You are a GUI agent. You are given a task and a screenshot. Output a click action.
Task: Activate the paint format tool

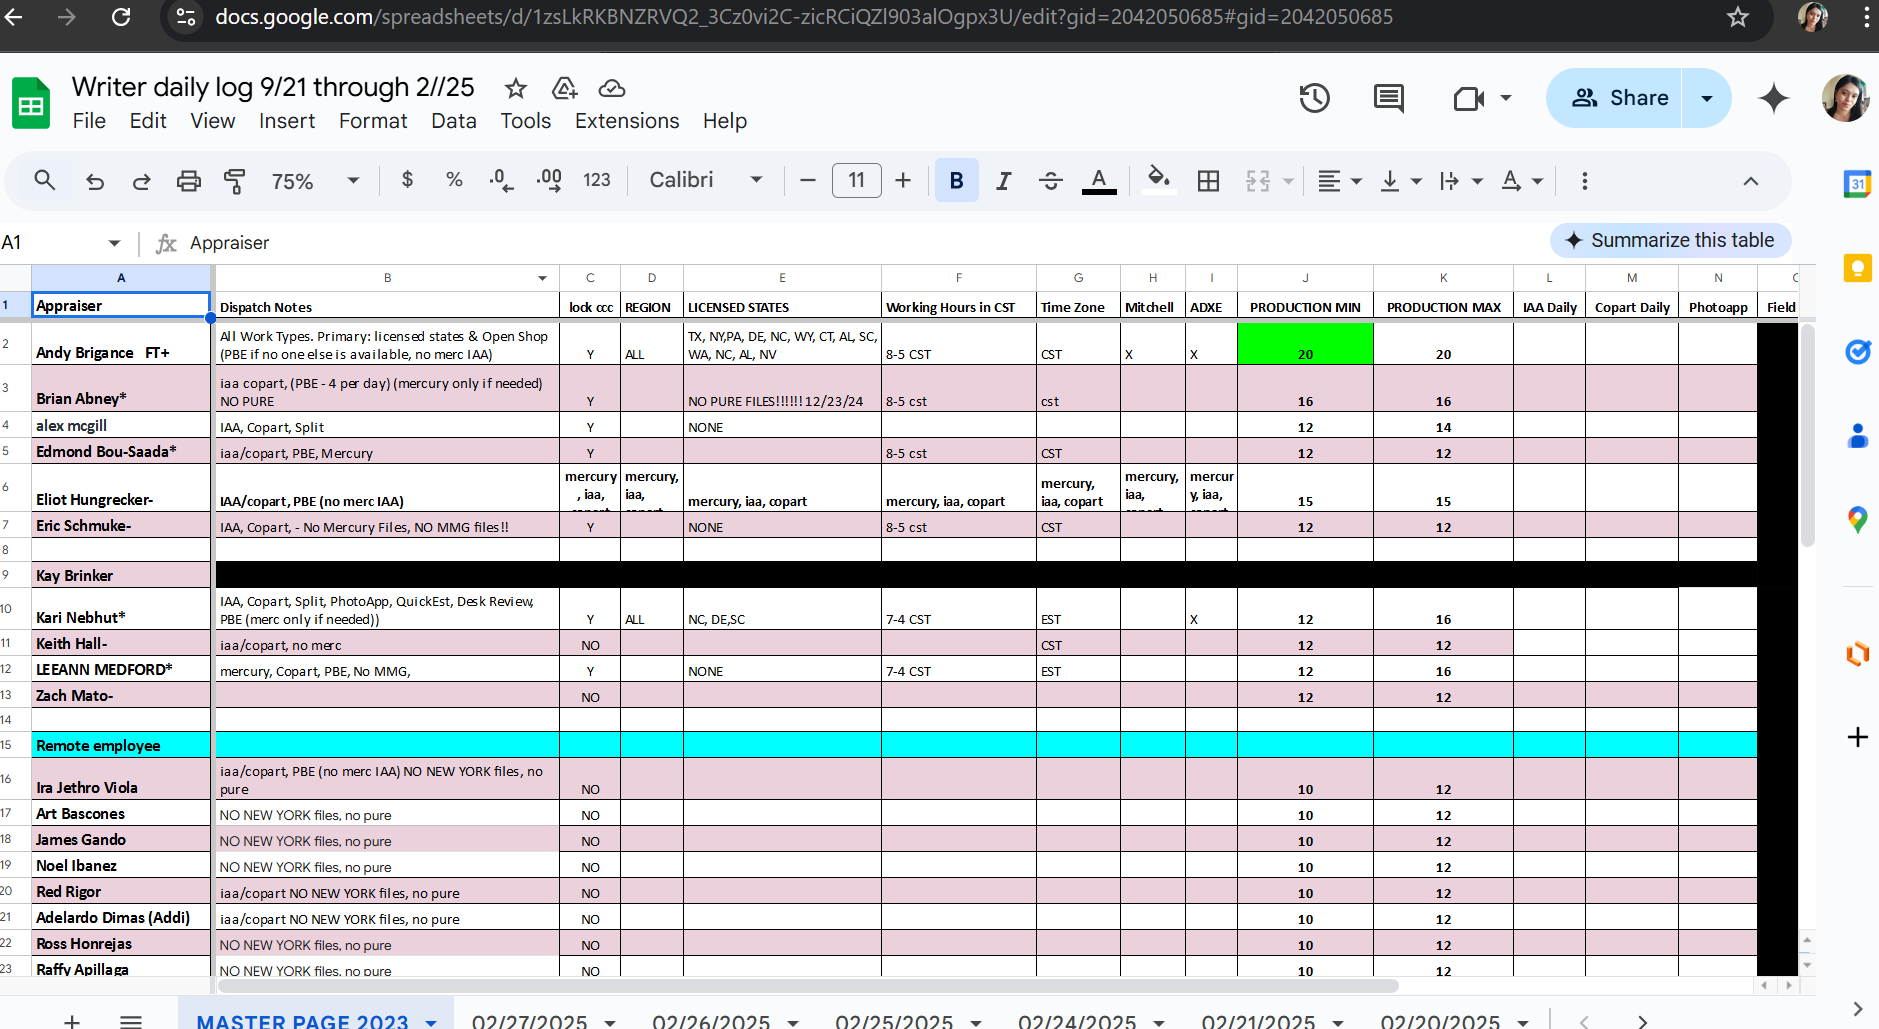click(235, 181)
